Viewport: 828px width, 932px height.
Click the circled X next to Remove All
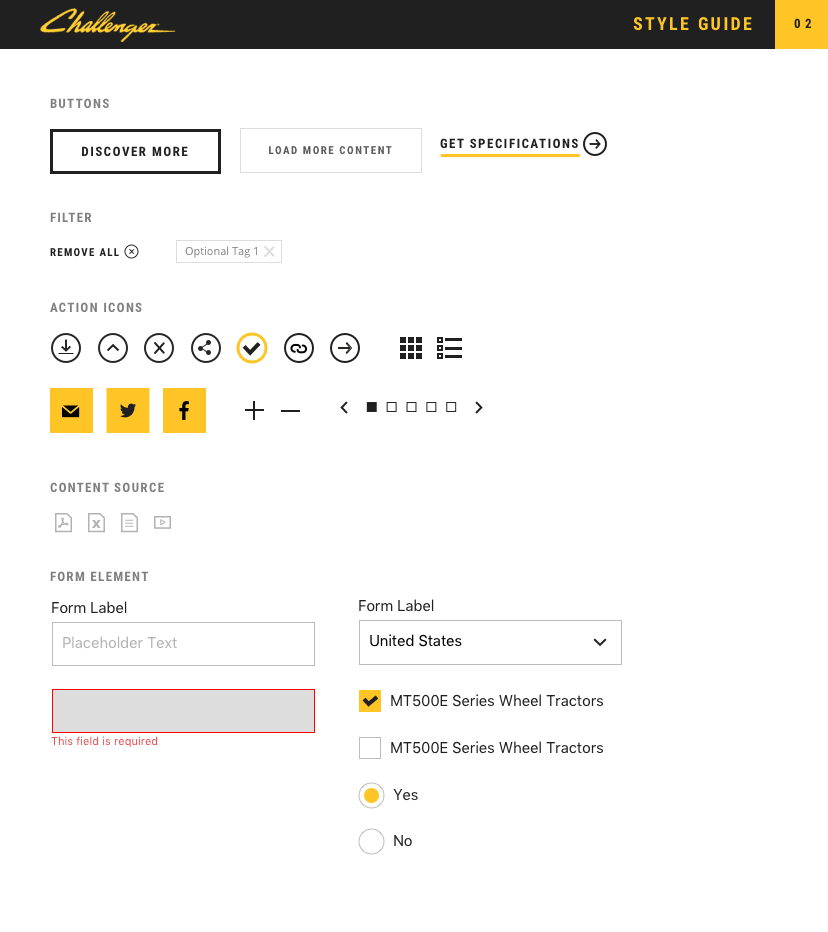[131, 251]
